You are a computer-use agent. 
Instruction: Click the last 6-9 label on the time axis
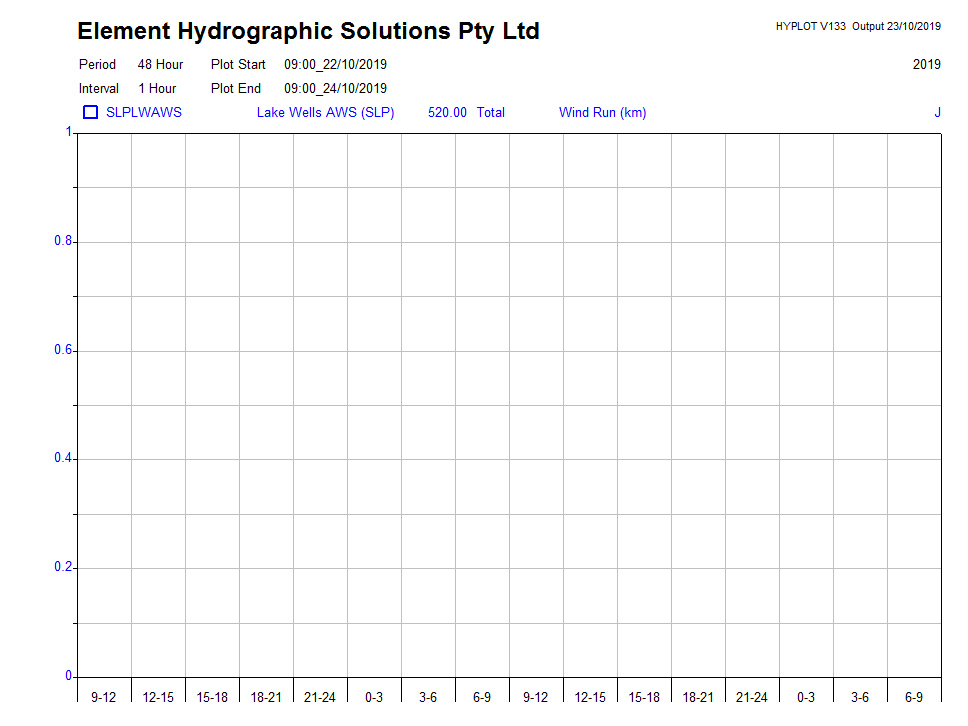tap(914, 697)
